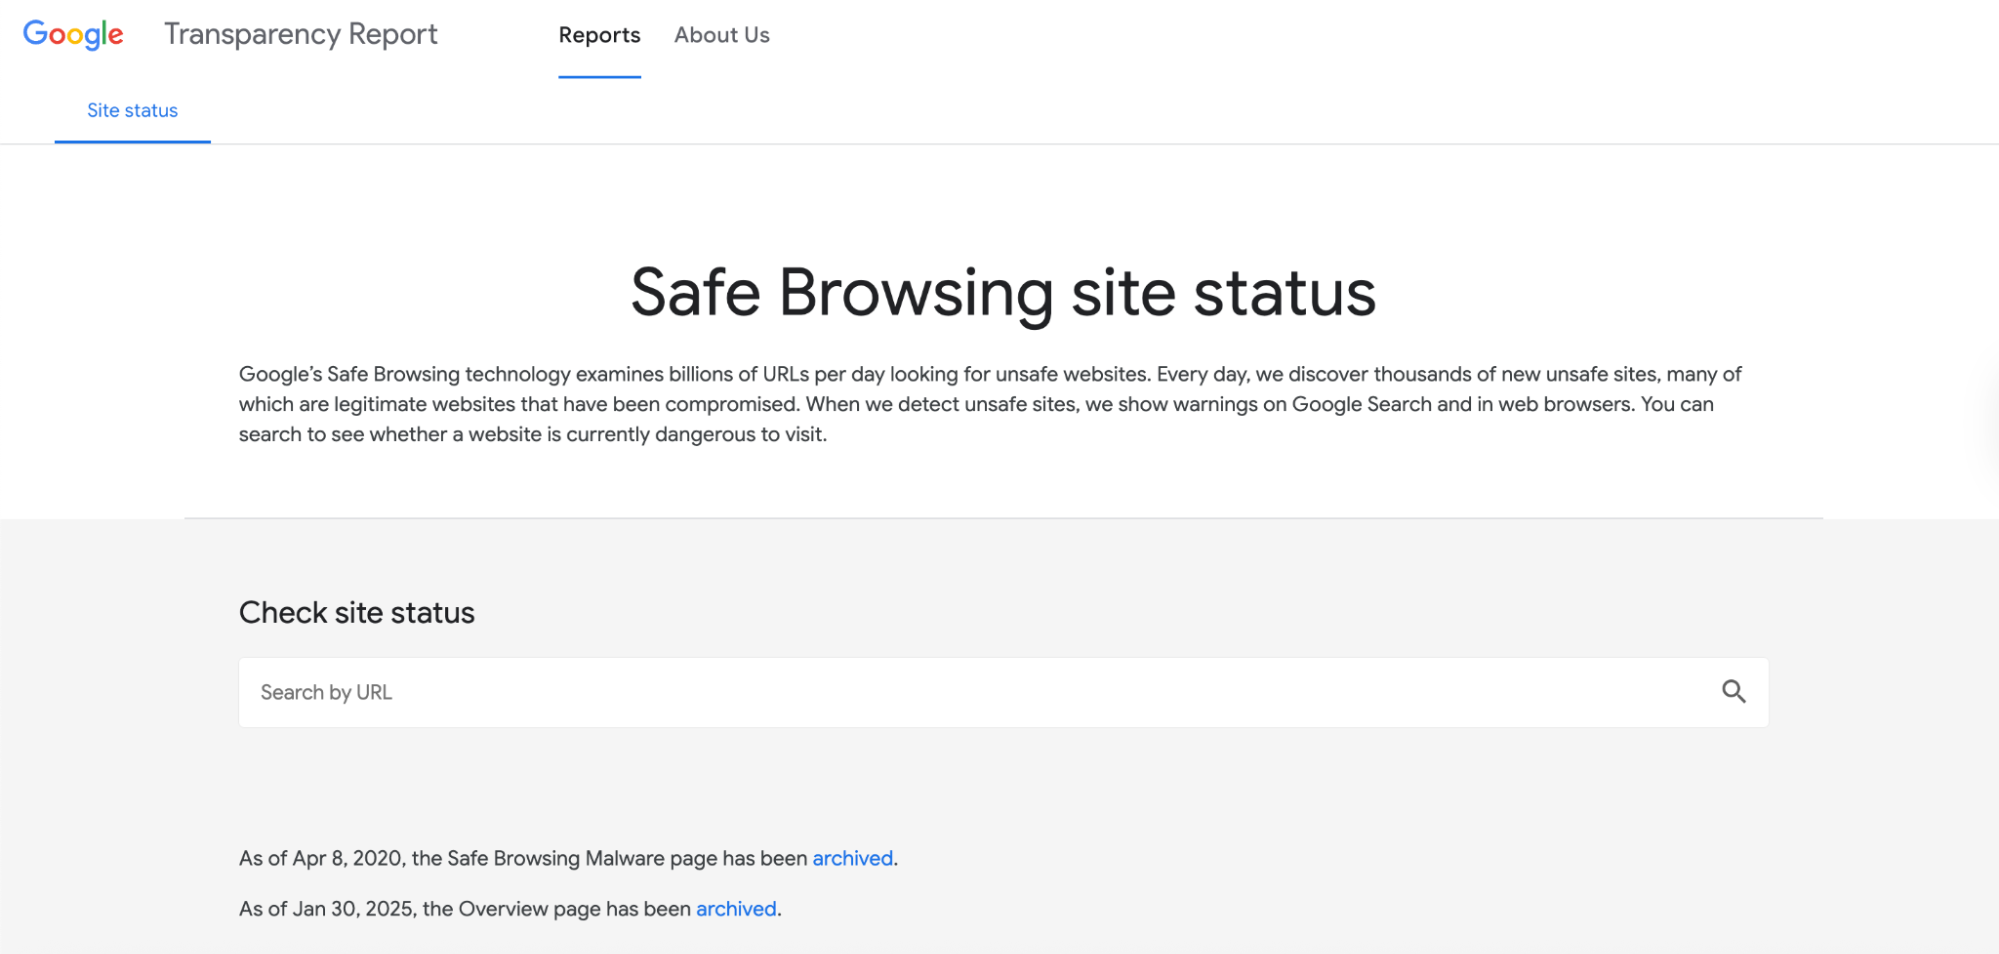Open the Transparency Report title link
Image resolution: width=1999 pixels, height=954 pixels.
[301, 35]
